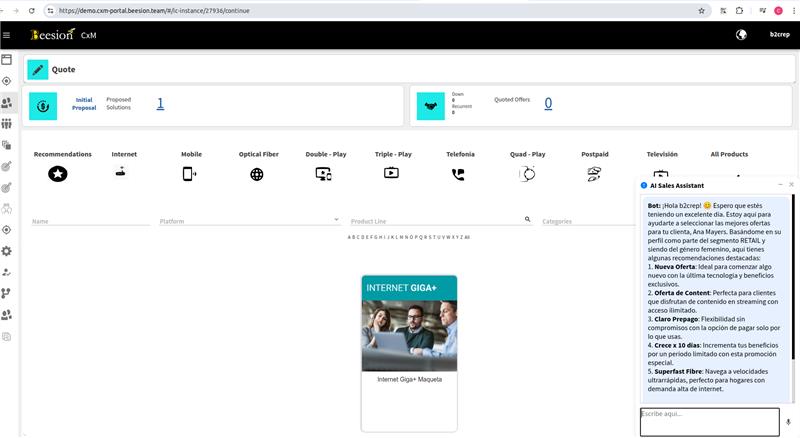The height and width of the screenshot is (438, 800).
Task: Select the Mobile phone category icon
Action: [189, 174]
